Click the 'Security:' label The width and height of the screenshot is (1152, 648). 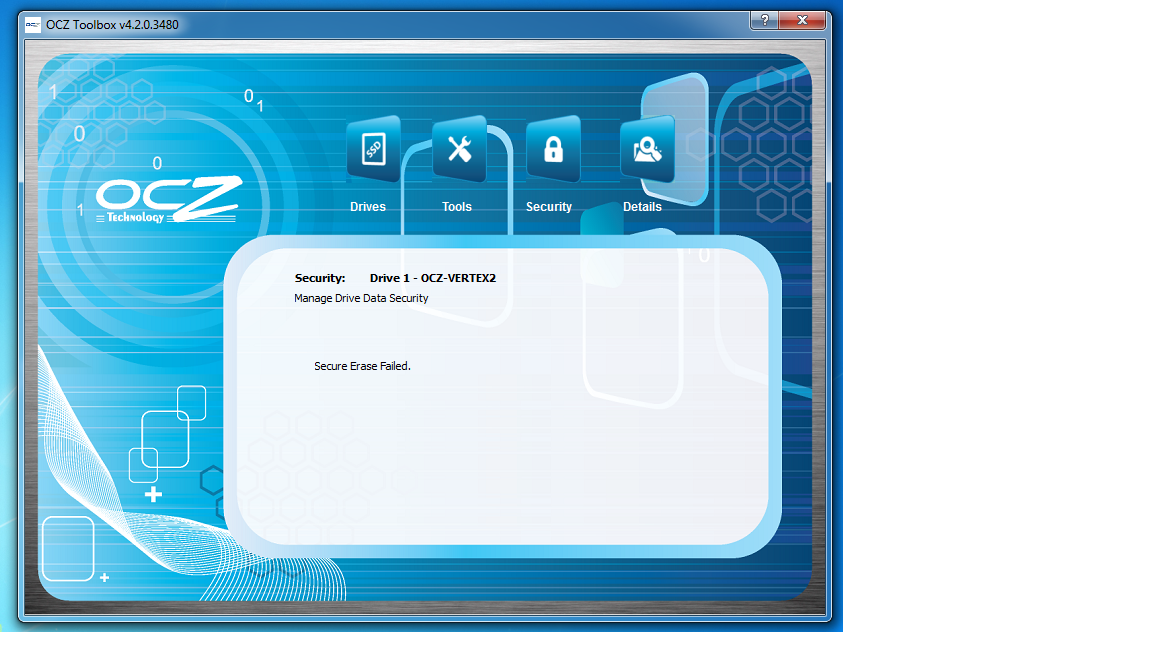tap(320, 278)
